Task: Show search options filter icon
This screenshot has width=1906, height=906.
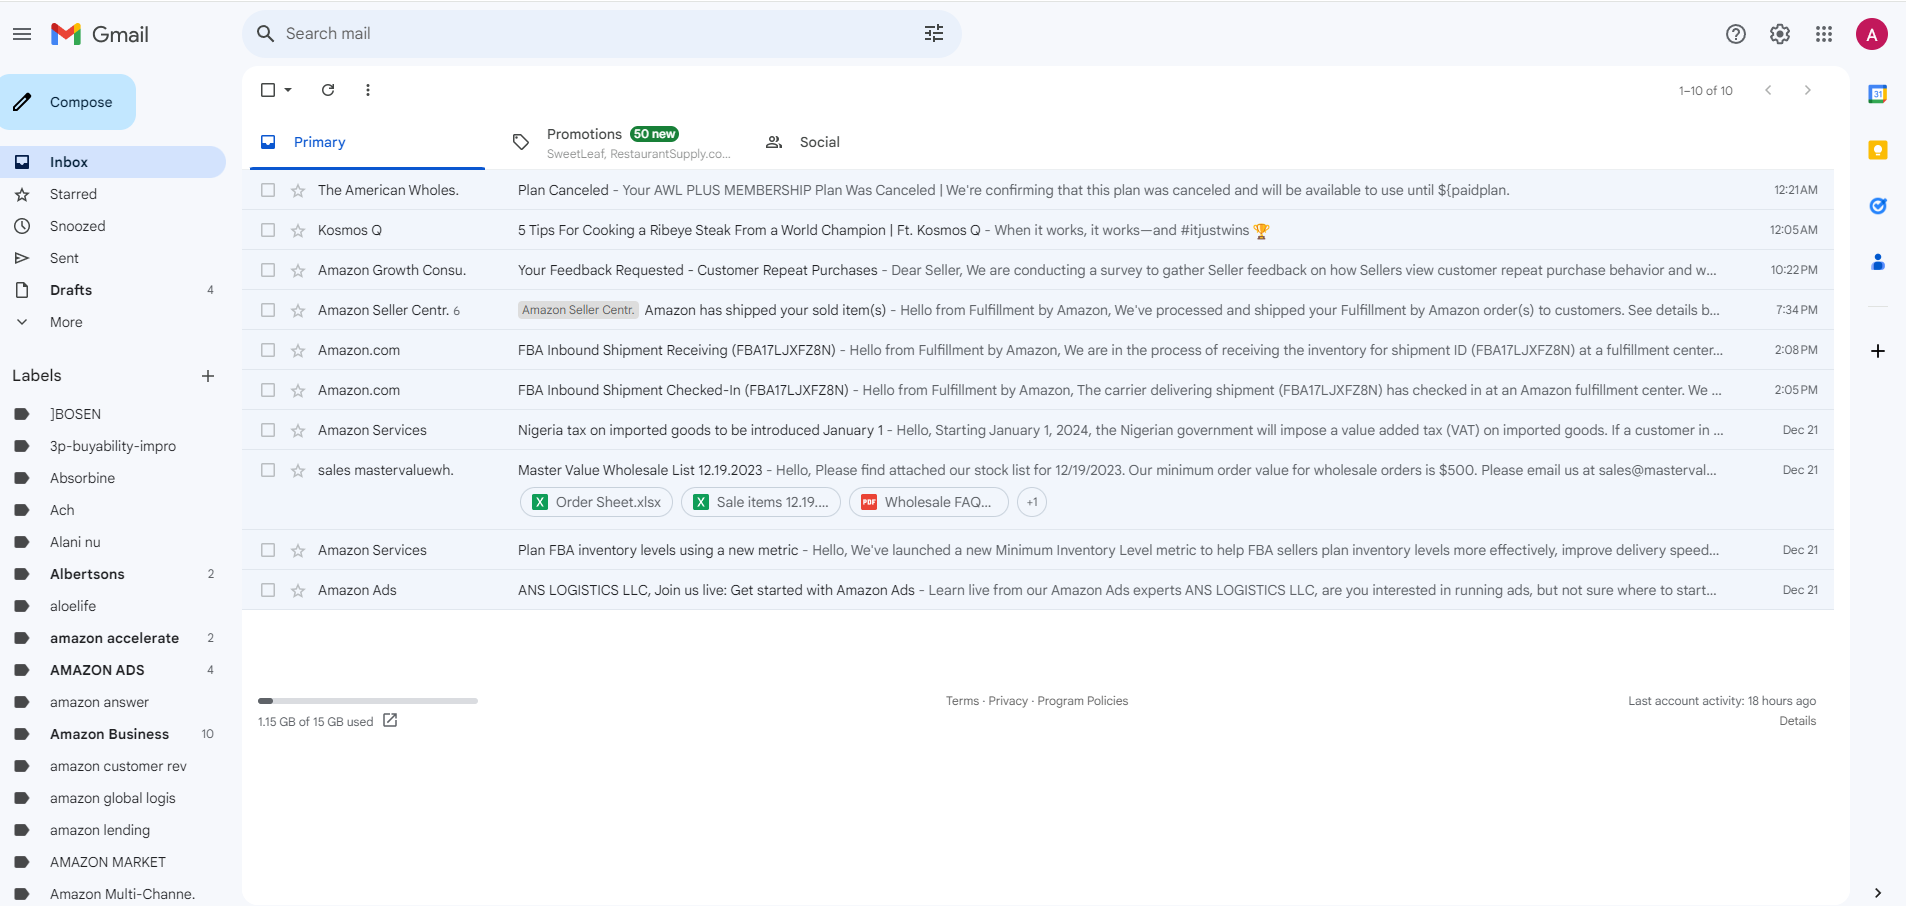Action: pyautogui.click(x=934, y=34)
